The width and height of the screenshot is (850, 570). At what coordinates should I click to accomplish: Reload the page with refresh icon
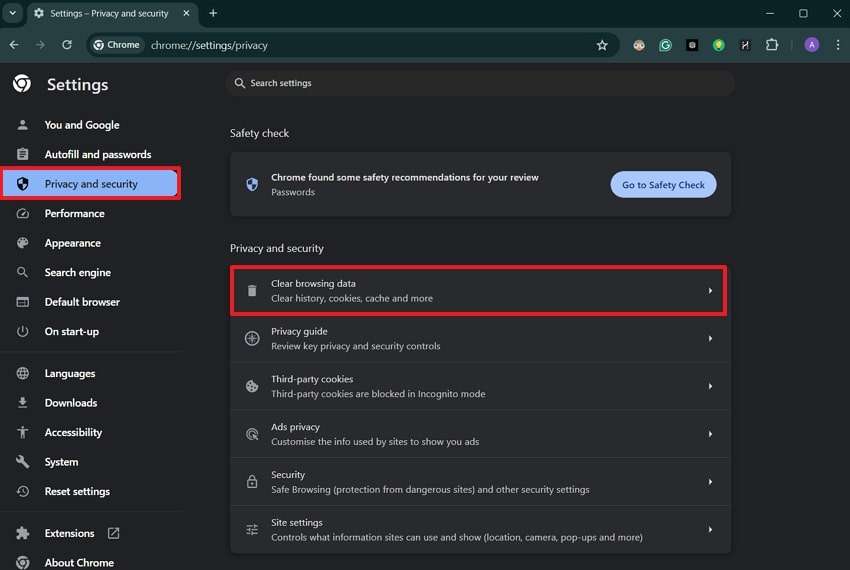tap(67, 45)
